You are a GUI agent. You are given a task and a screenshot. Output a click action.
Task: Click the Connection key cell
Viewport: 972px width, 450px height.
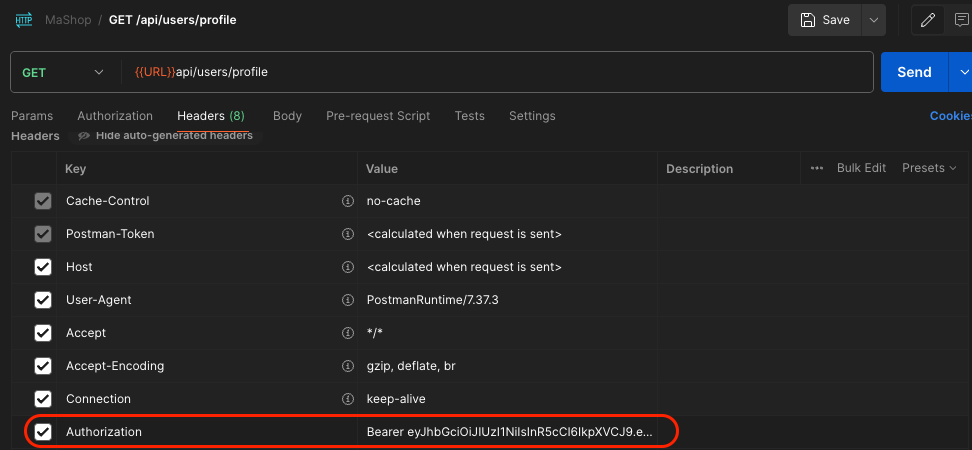(x=207, y=399)
